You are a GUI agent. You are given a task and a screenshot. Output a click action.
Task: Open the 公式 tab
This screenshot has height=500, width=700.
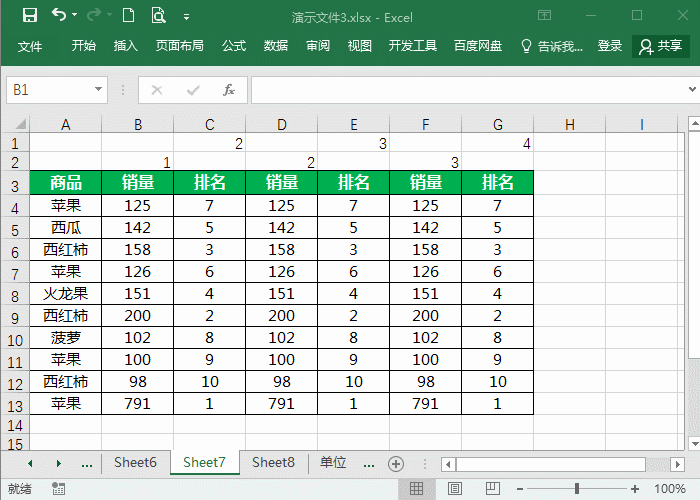(x=234, y=46)
